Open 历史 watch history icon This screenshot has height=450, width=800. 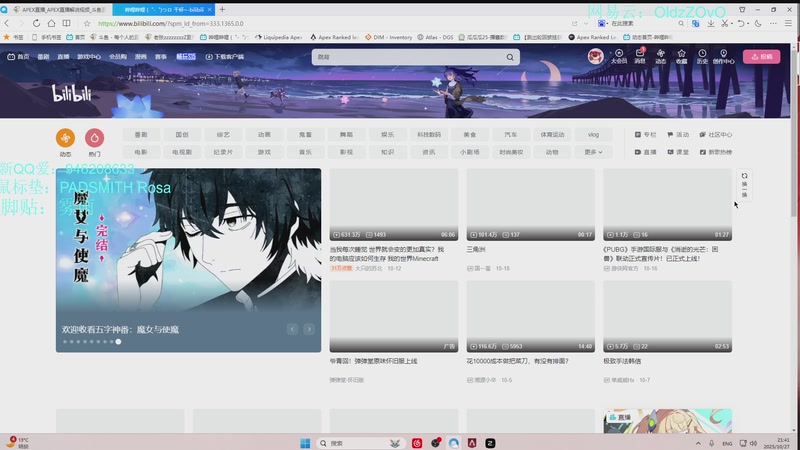[703, 56]
